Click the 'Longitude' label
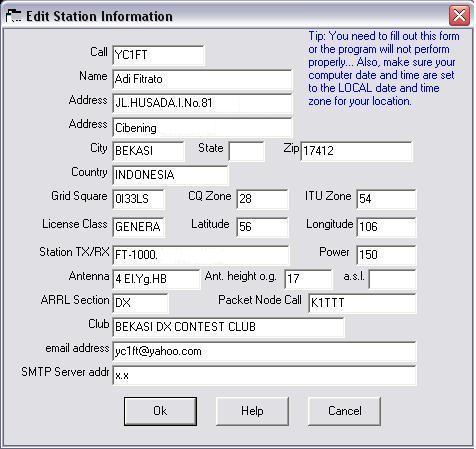Image resolution: width=476 pixels, height=449 pixels. pos(330,224)
